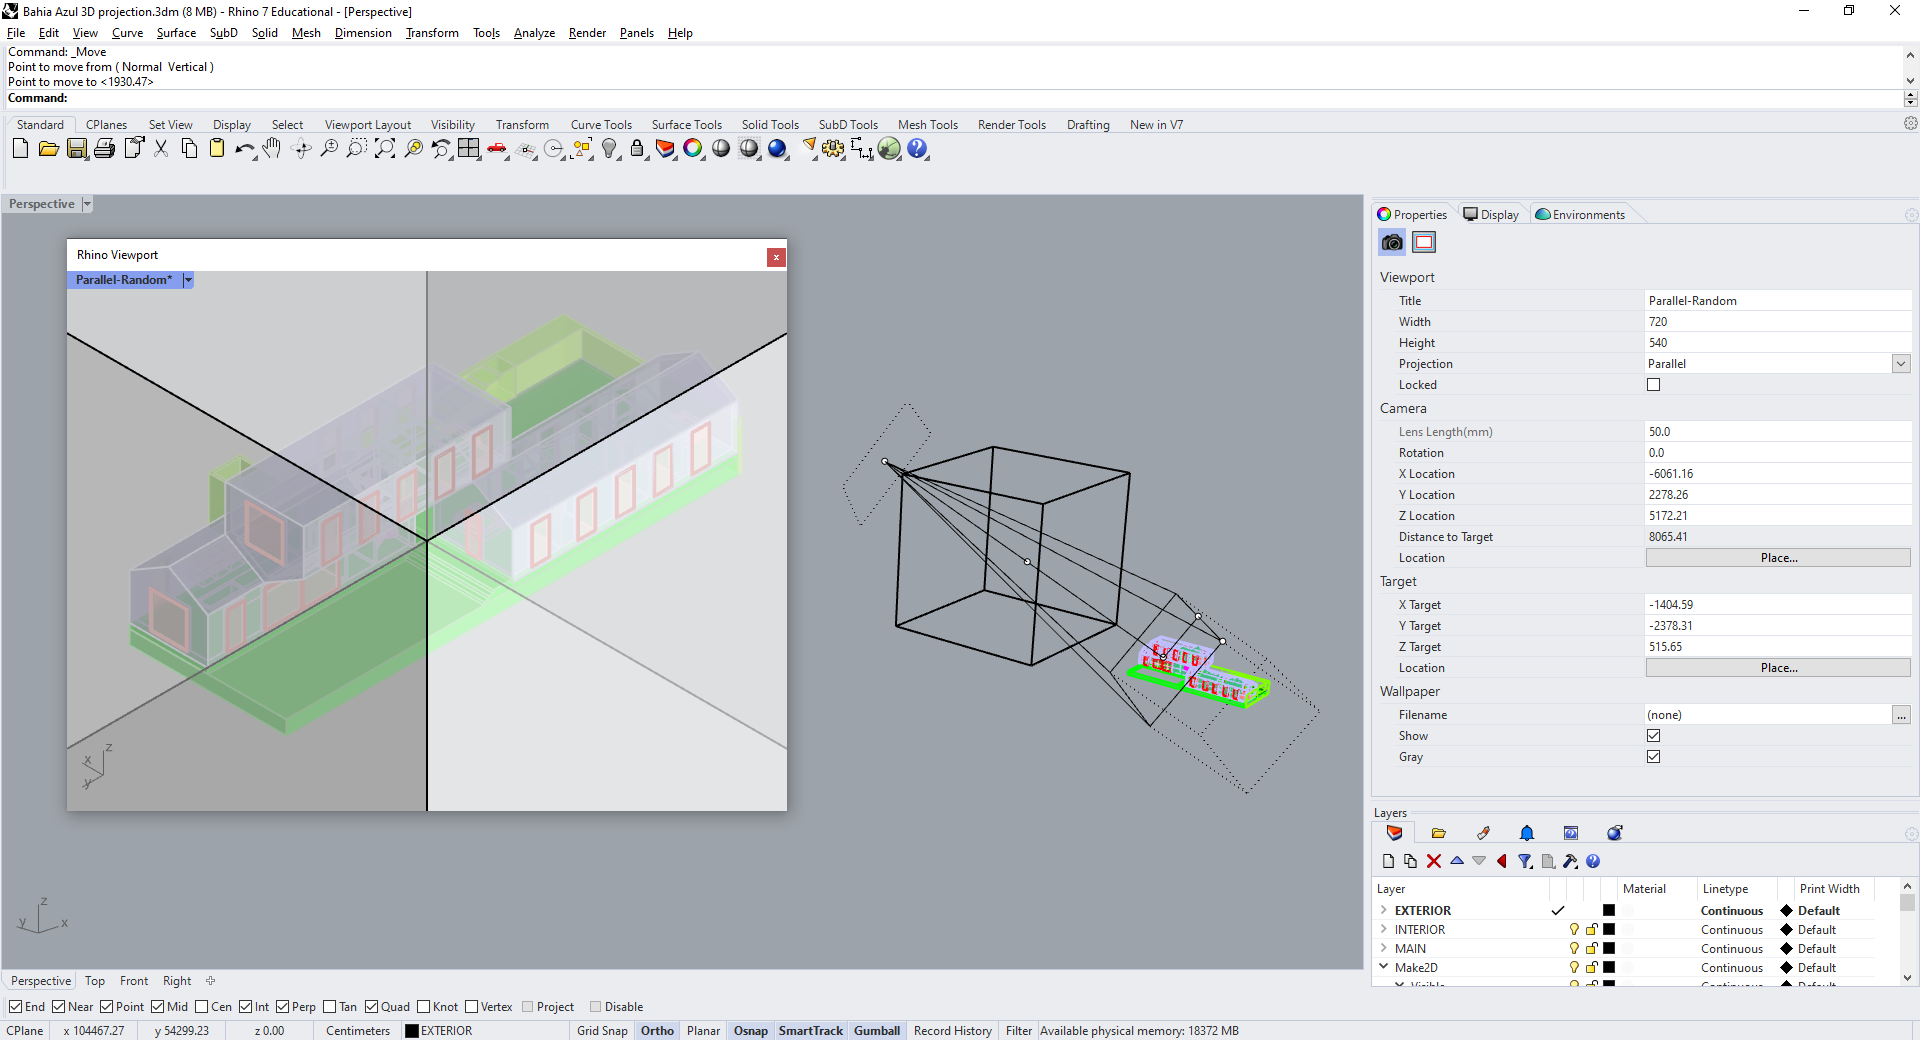Toggle the Locked checkbox in Viewport properties
The width and height of the screenshot is (1920, 1040).
coord(1653,385)
